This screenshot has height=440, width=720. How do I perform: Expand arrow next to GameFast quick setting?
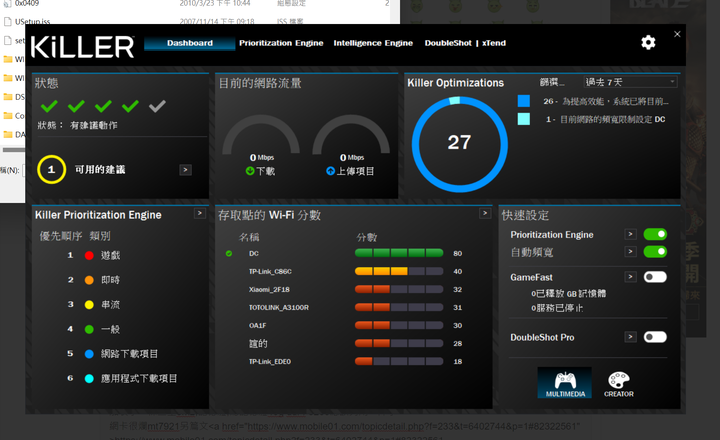point(630,277)
